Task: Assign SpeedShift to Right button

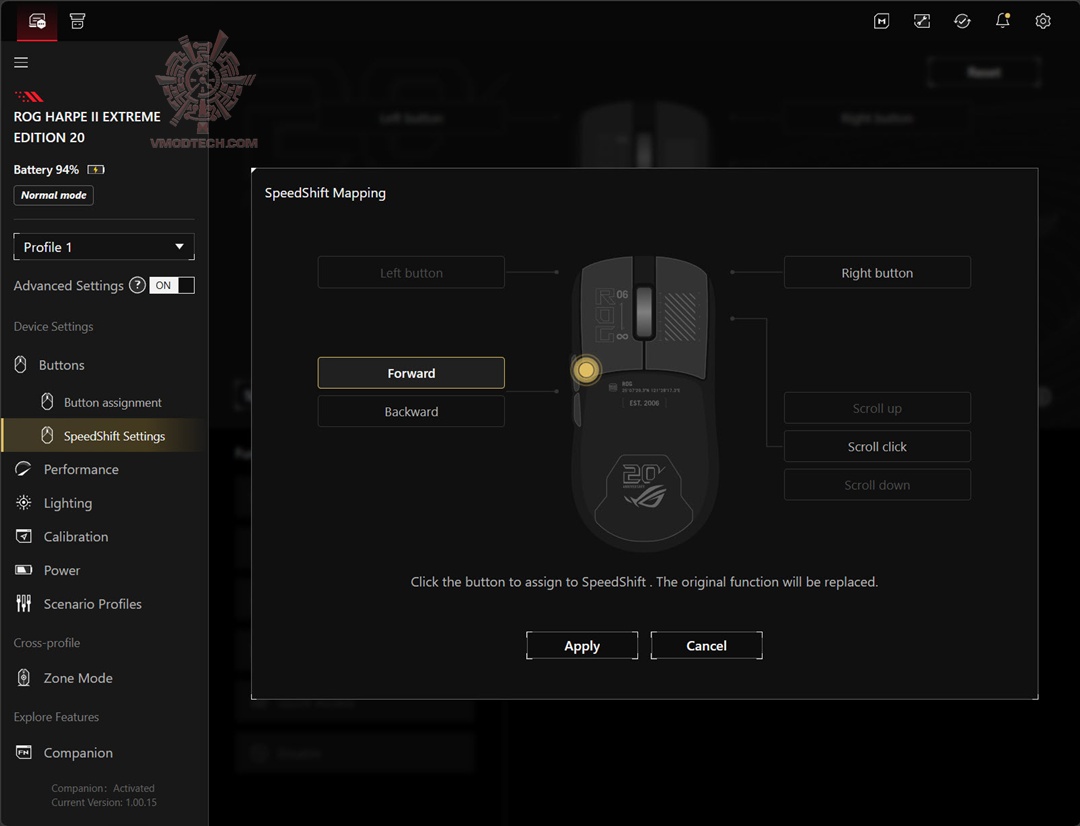Action: 878,273
